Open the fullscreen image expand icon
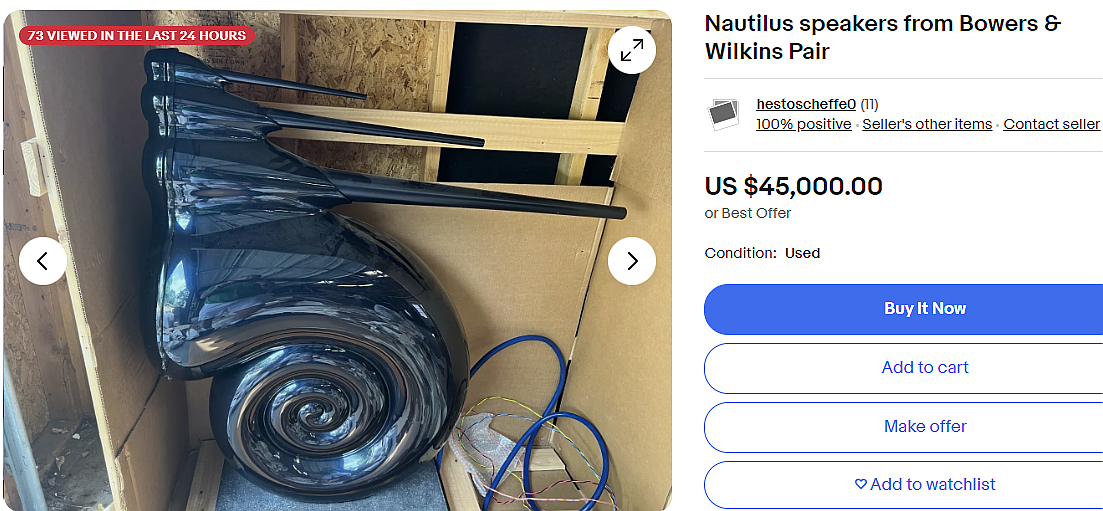Image resolution: width=1103 pixels, height=511 pixels. 632,50
